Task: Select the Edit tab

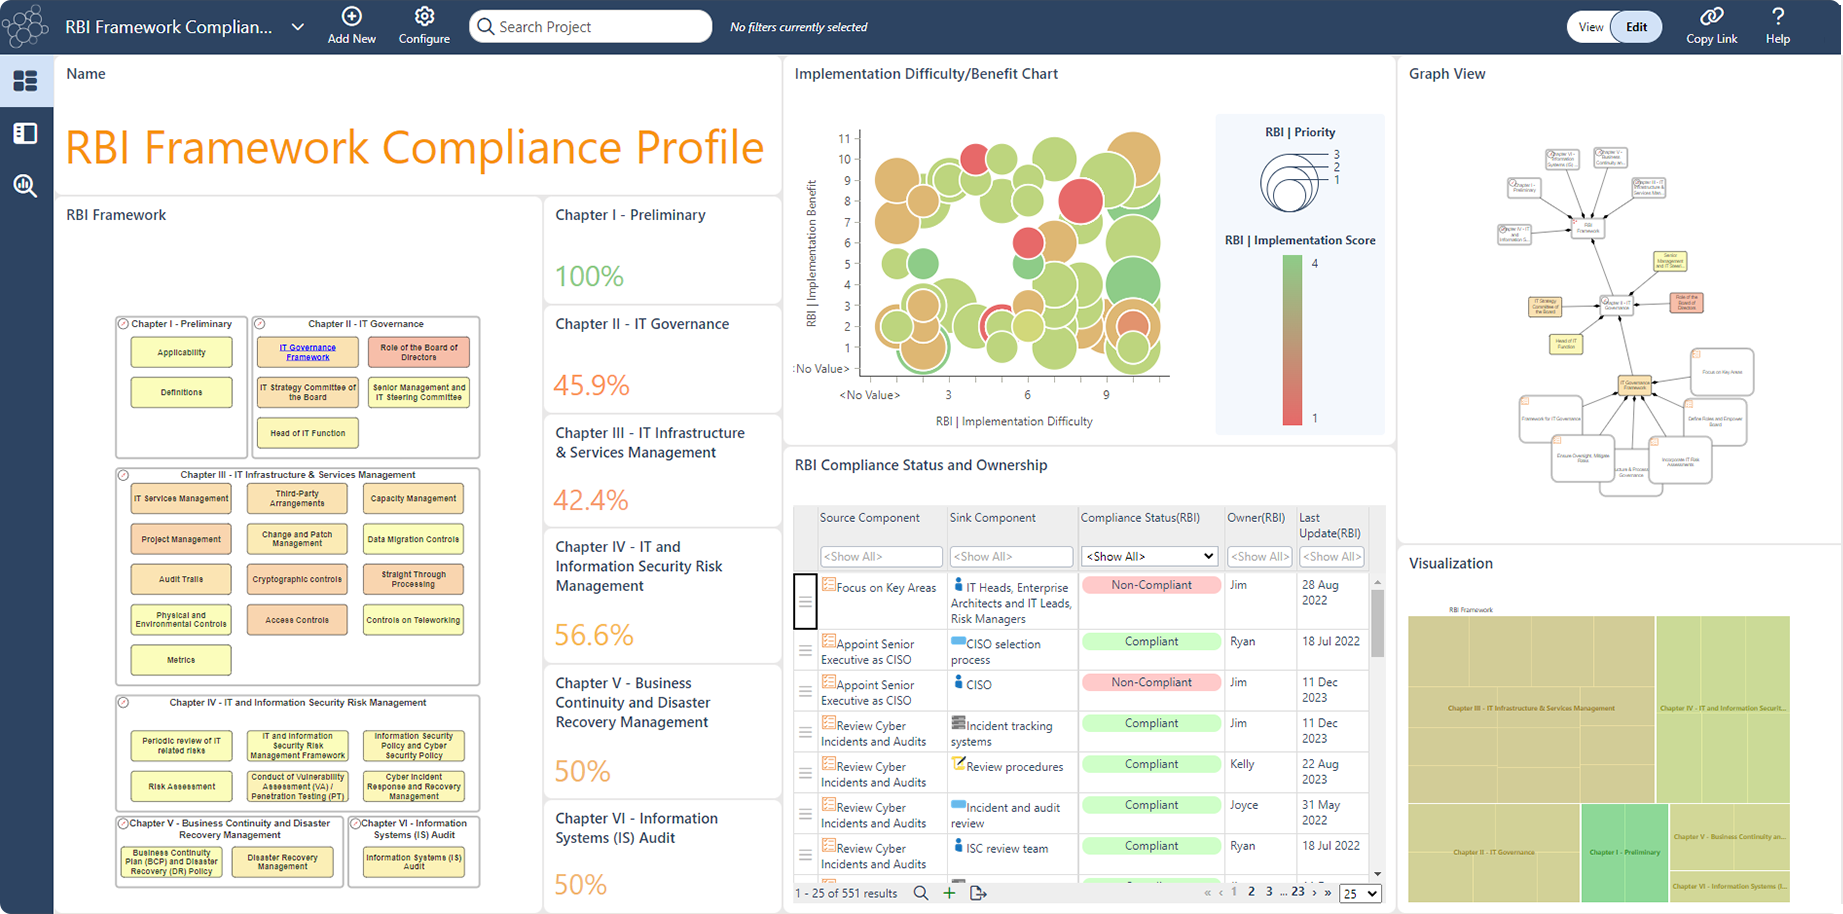Action: (1637, 26)
